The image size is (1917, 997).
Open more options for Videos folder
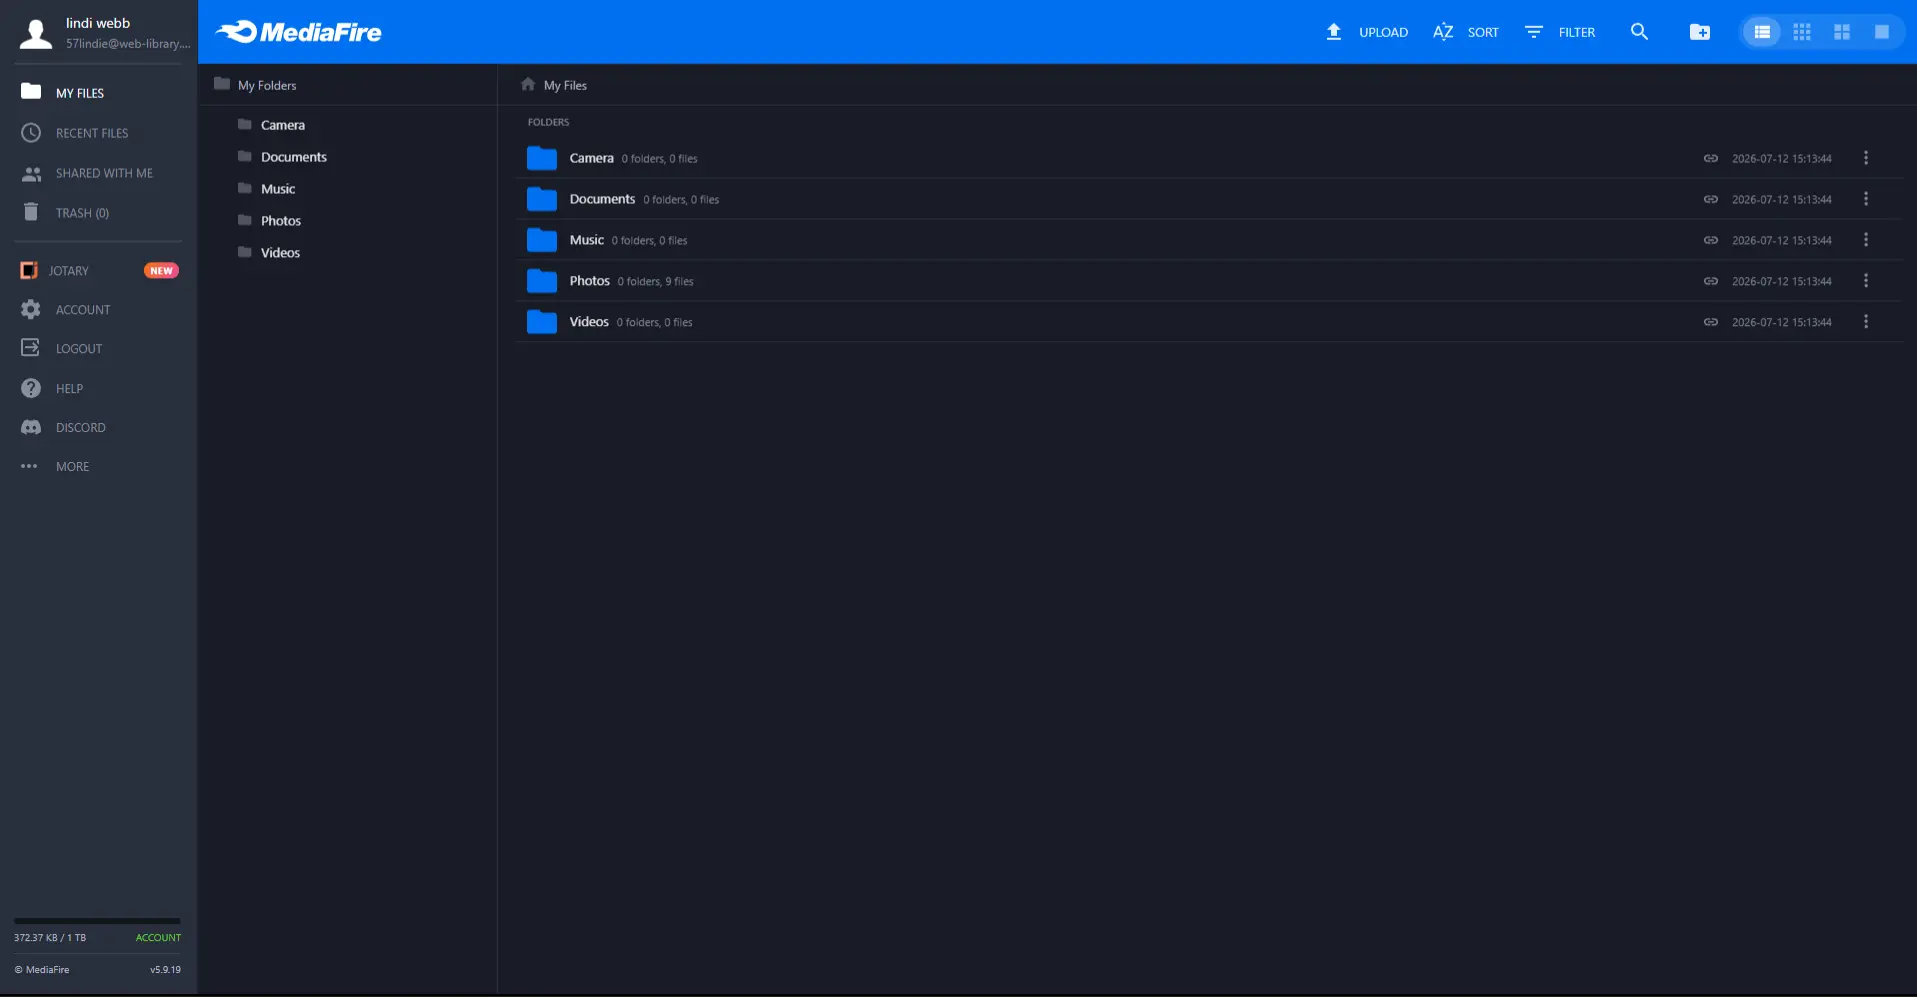coord(1866,322)
